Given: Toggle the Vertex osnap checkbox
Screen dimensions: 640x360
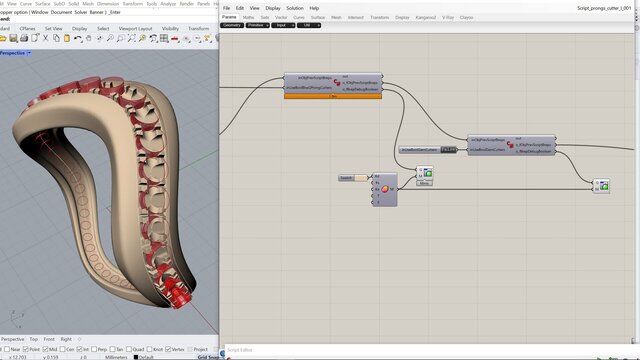Looking at the screenshot, I should click(x=168, y=349).
